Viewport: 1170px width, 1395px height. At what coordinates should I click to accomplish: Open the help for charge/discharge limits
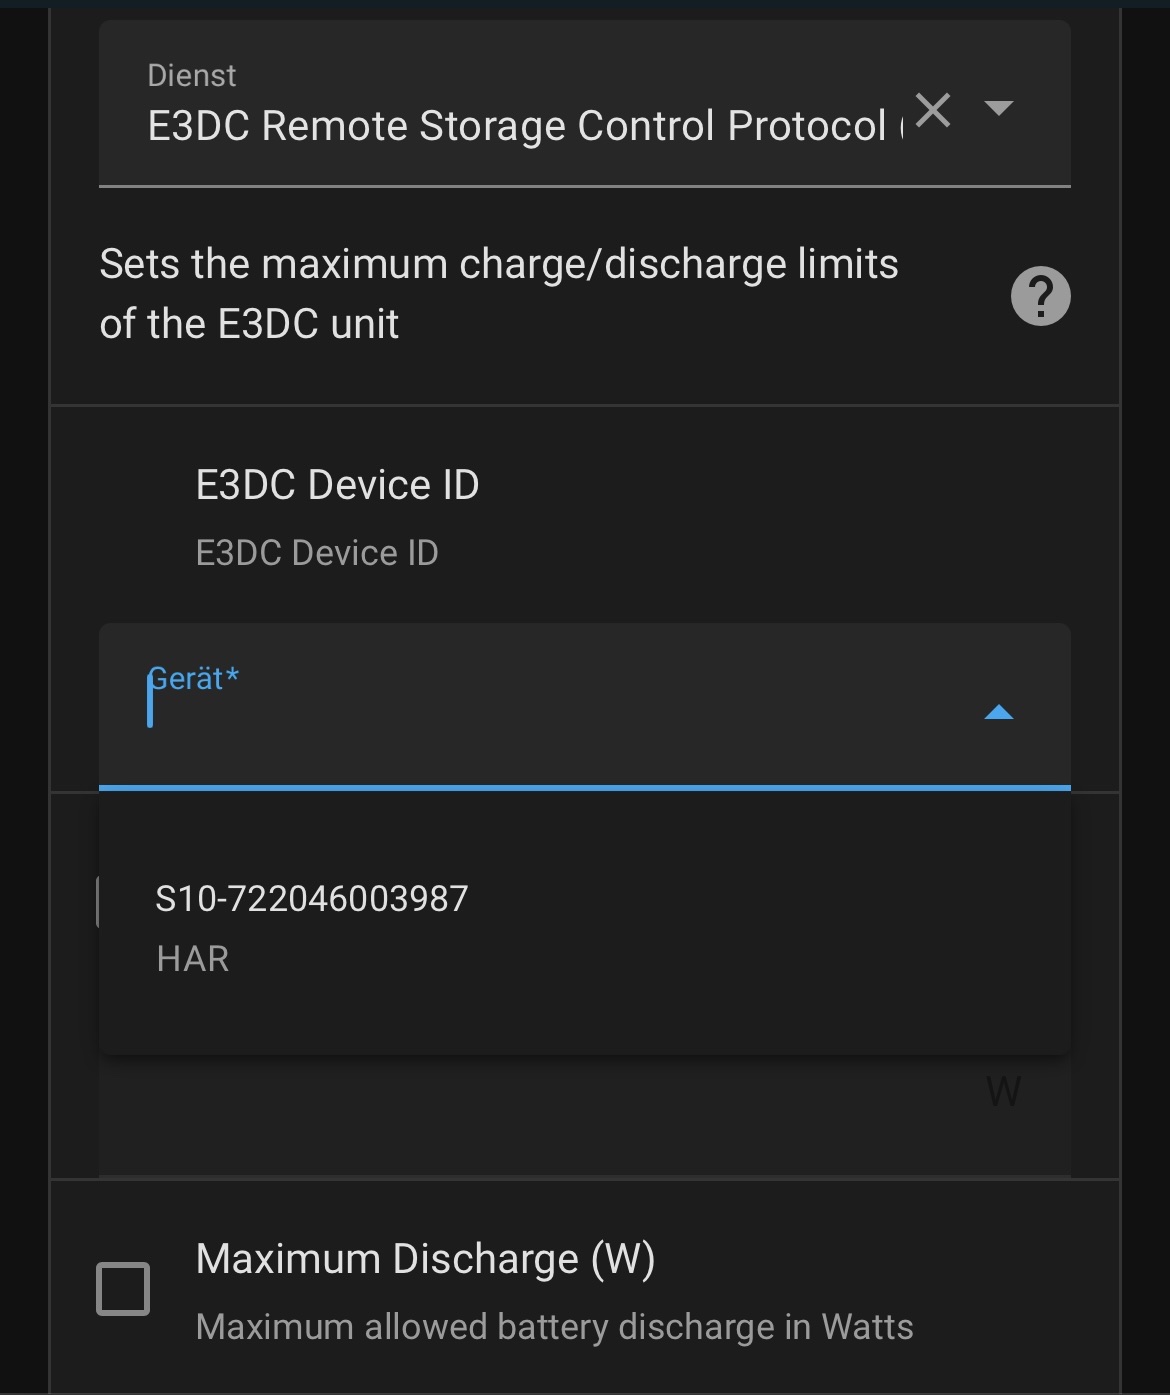point(1040,295)
